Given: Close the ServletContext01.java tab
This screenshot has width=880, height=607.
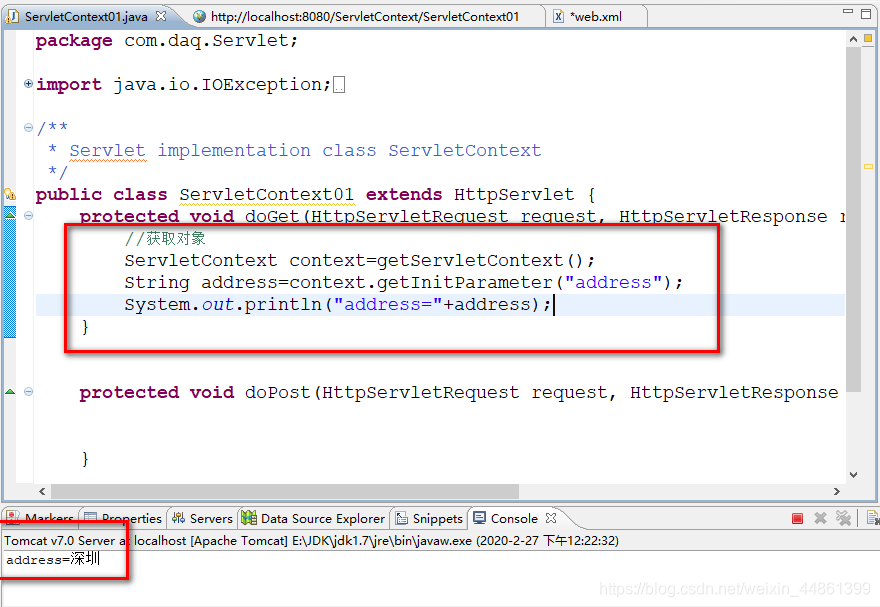Looking at the screenshot, I should point(161,16).
